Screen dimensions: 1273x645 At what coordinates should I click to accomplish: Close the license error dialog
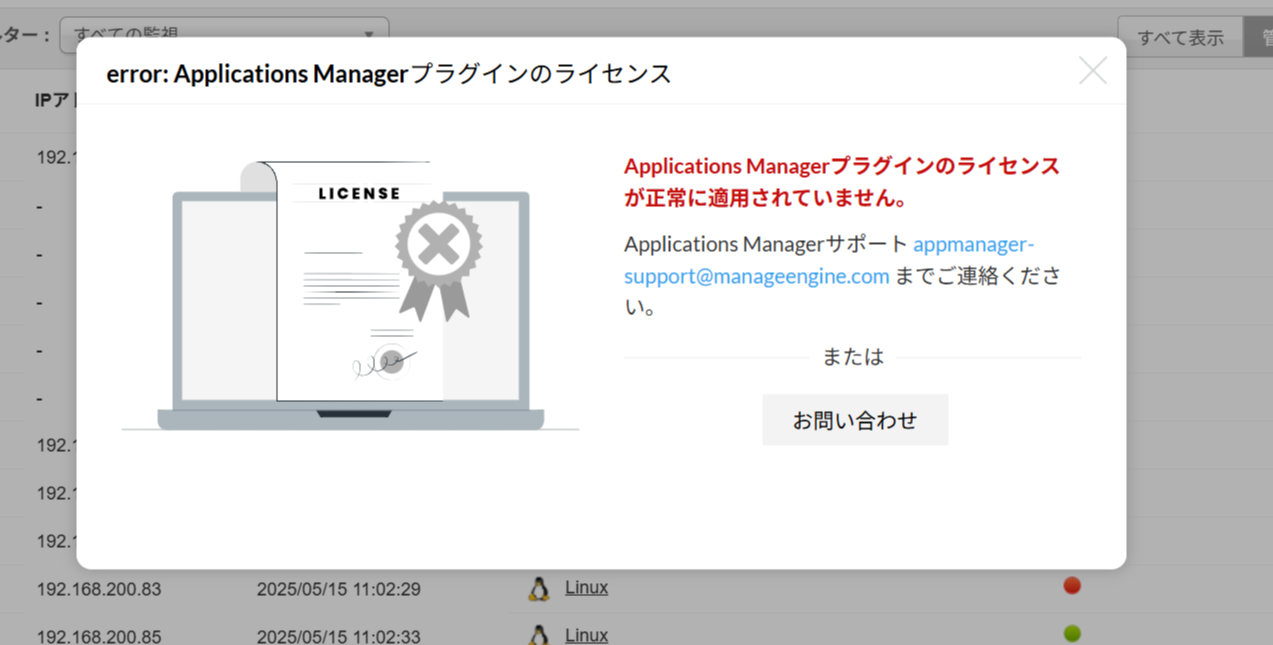coord(1093,71)
